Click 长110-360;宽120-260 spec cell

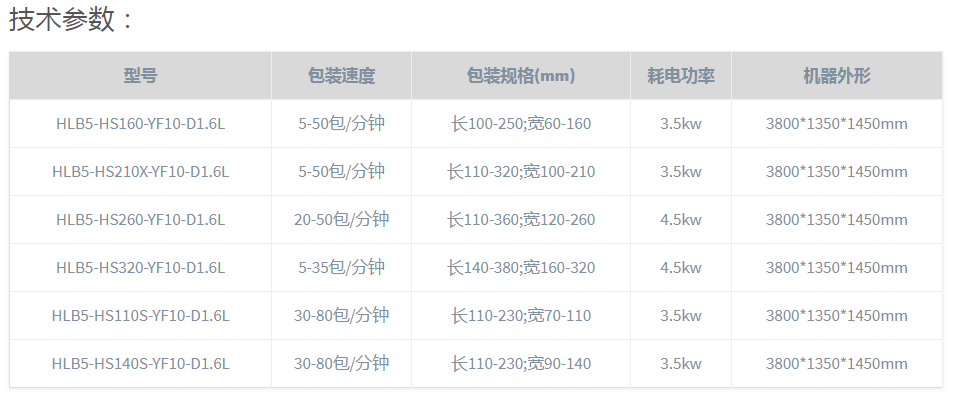click(521, 220)
